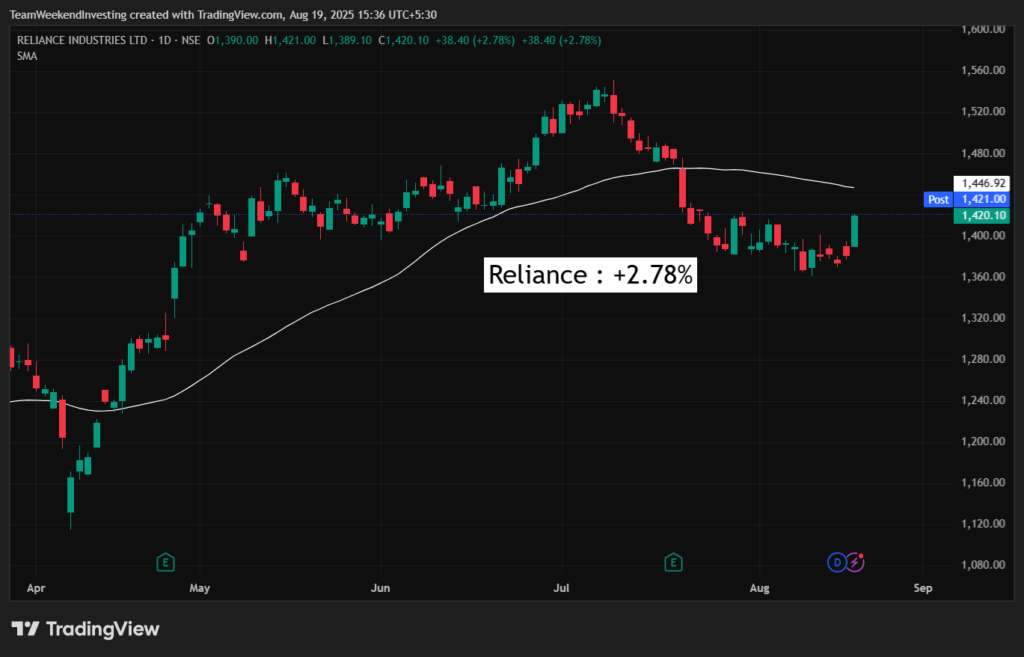Click the 1,160.00 price axis label
The width and height of the screenshot is (1024, 657).
tap(983, 483)
